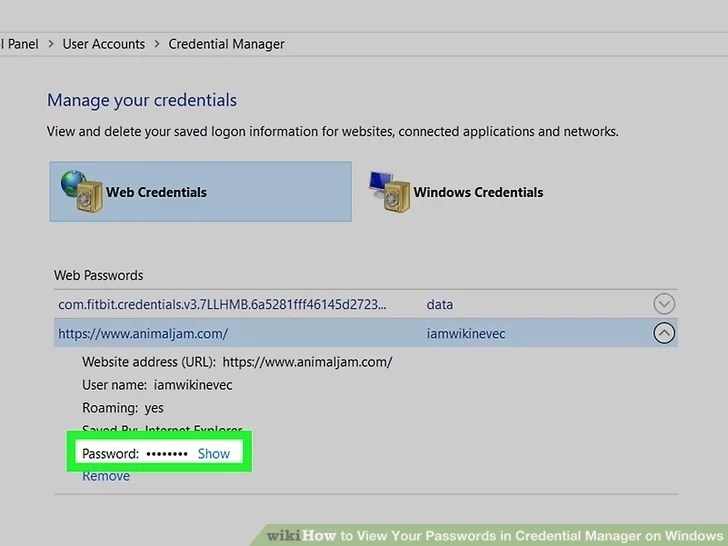Viewport: 728px width, 546px height.
Task: Select the com.fitbit.credentials entry name
Action: click(222, 304)
